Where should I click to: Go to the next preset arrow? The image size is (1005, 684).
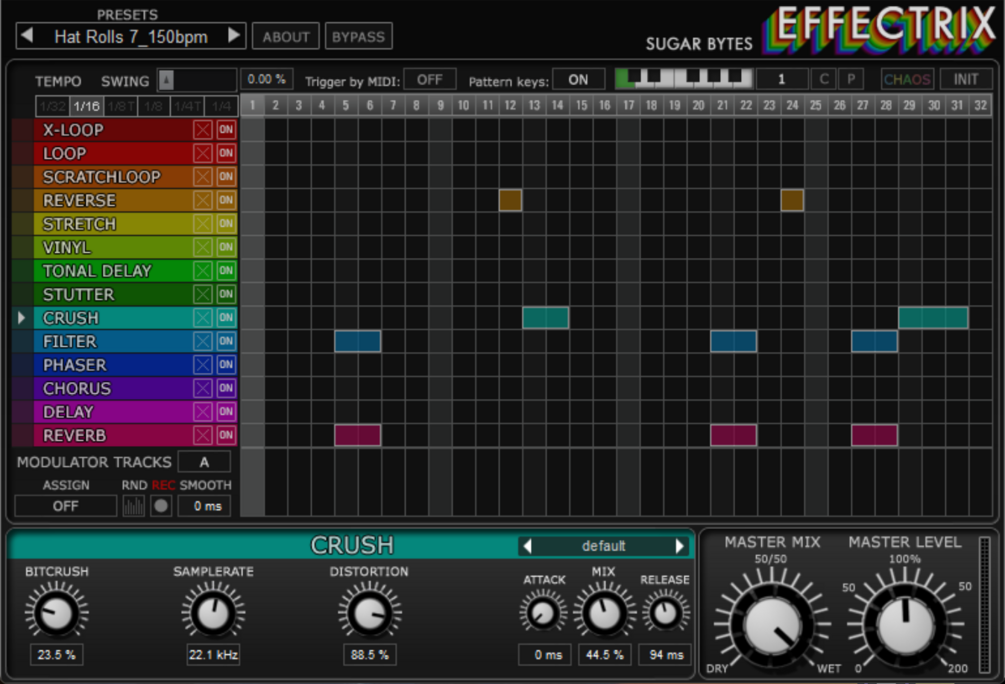(234, 35)
